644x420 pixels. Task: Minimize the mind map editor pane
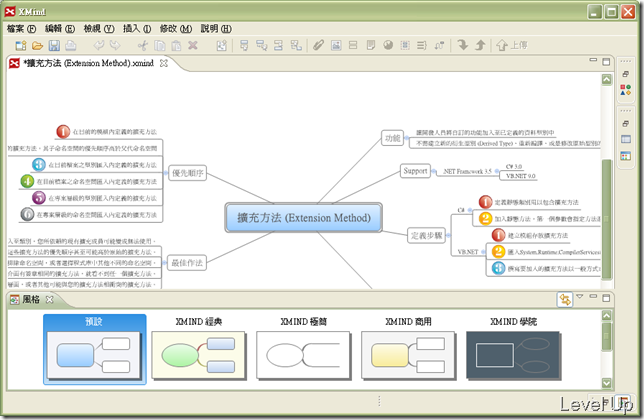coord(593,60)
